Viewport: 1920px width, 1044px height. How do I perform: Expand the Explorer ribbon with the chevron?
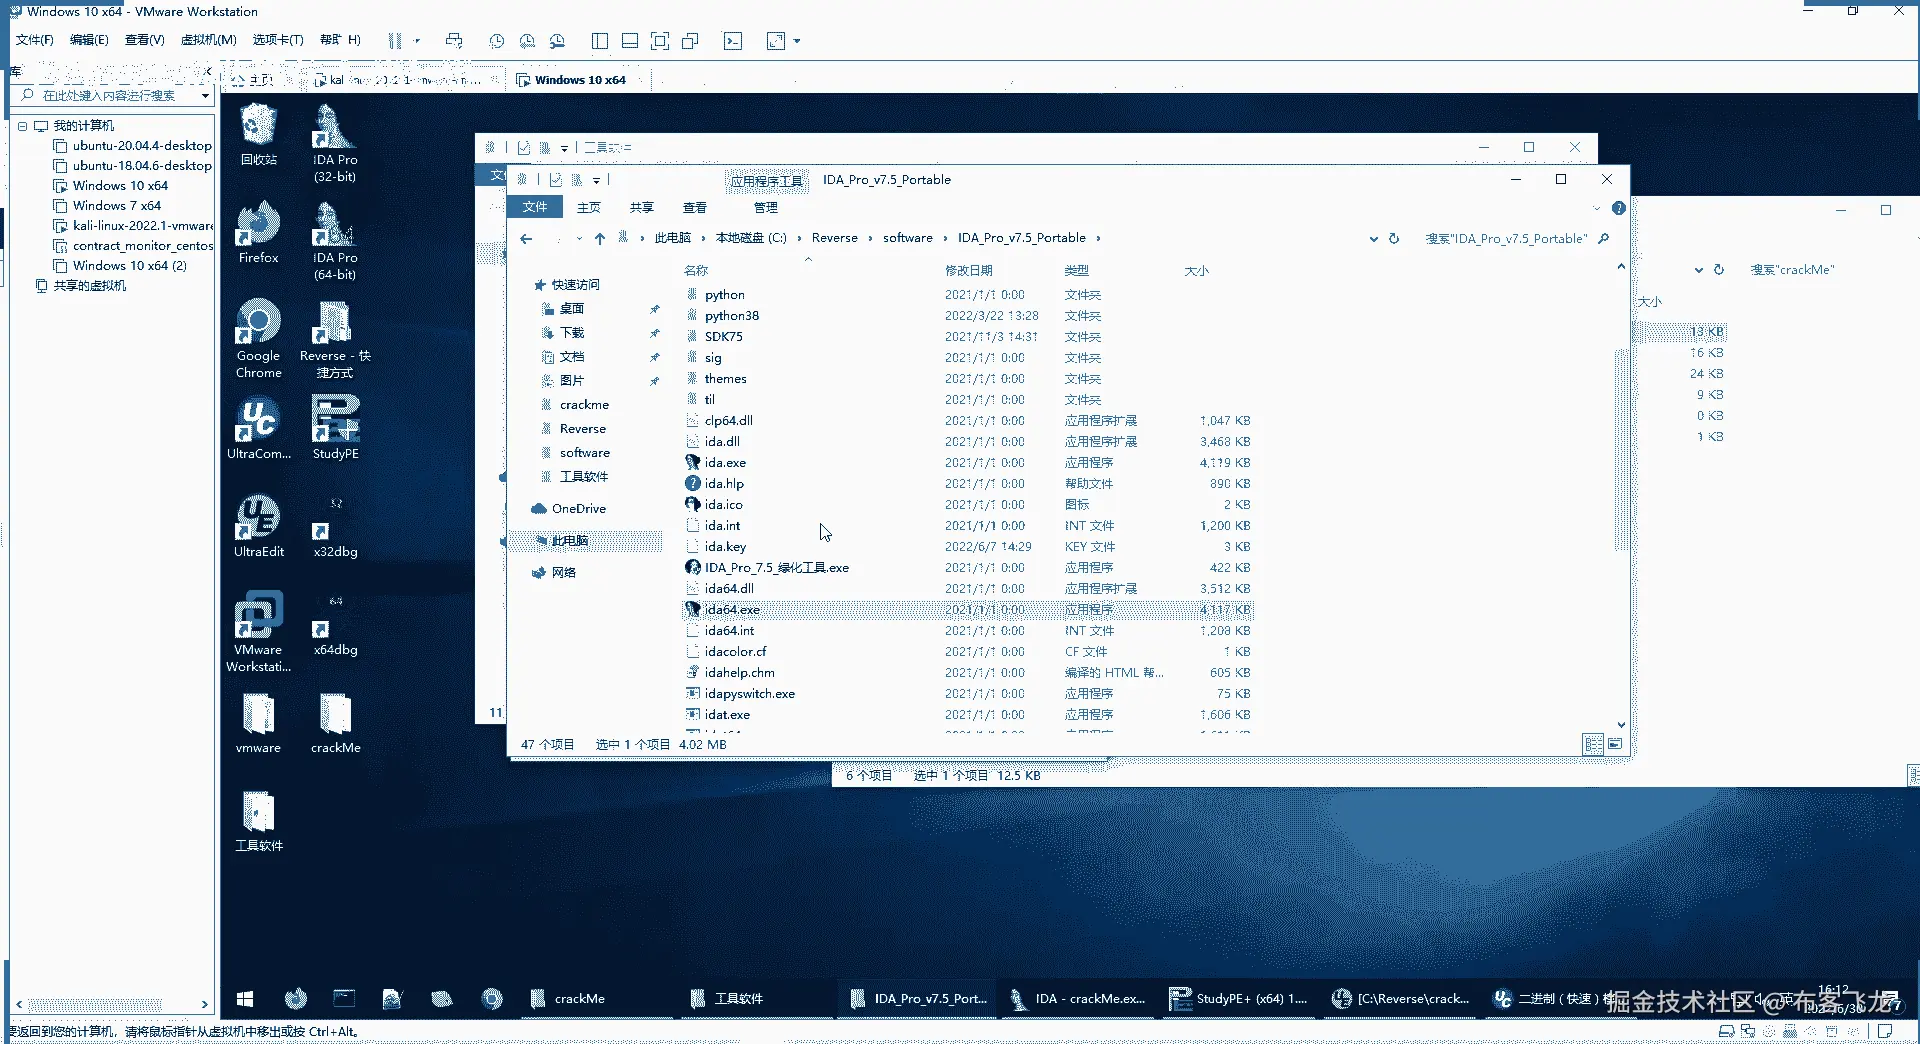coord(1596,208)
